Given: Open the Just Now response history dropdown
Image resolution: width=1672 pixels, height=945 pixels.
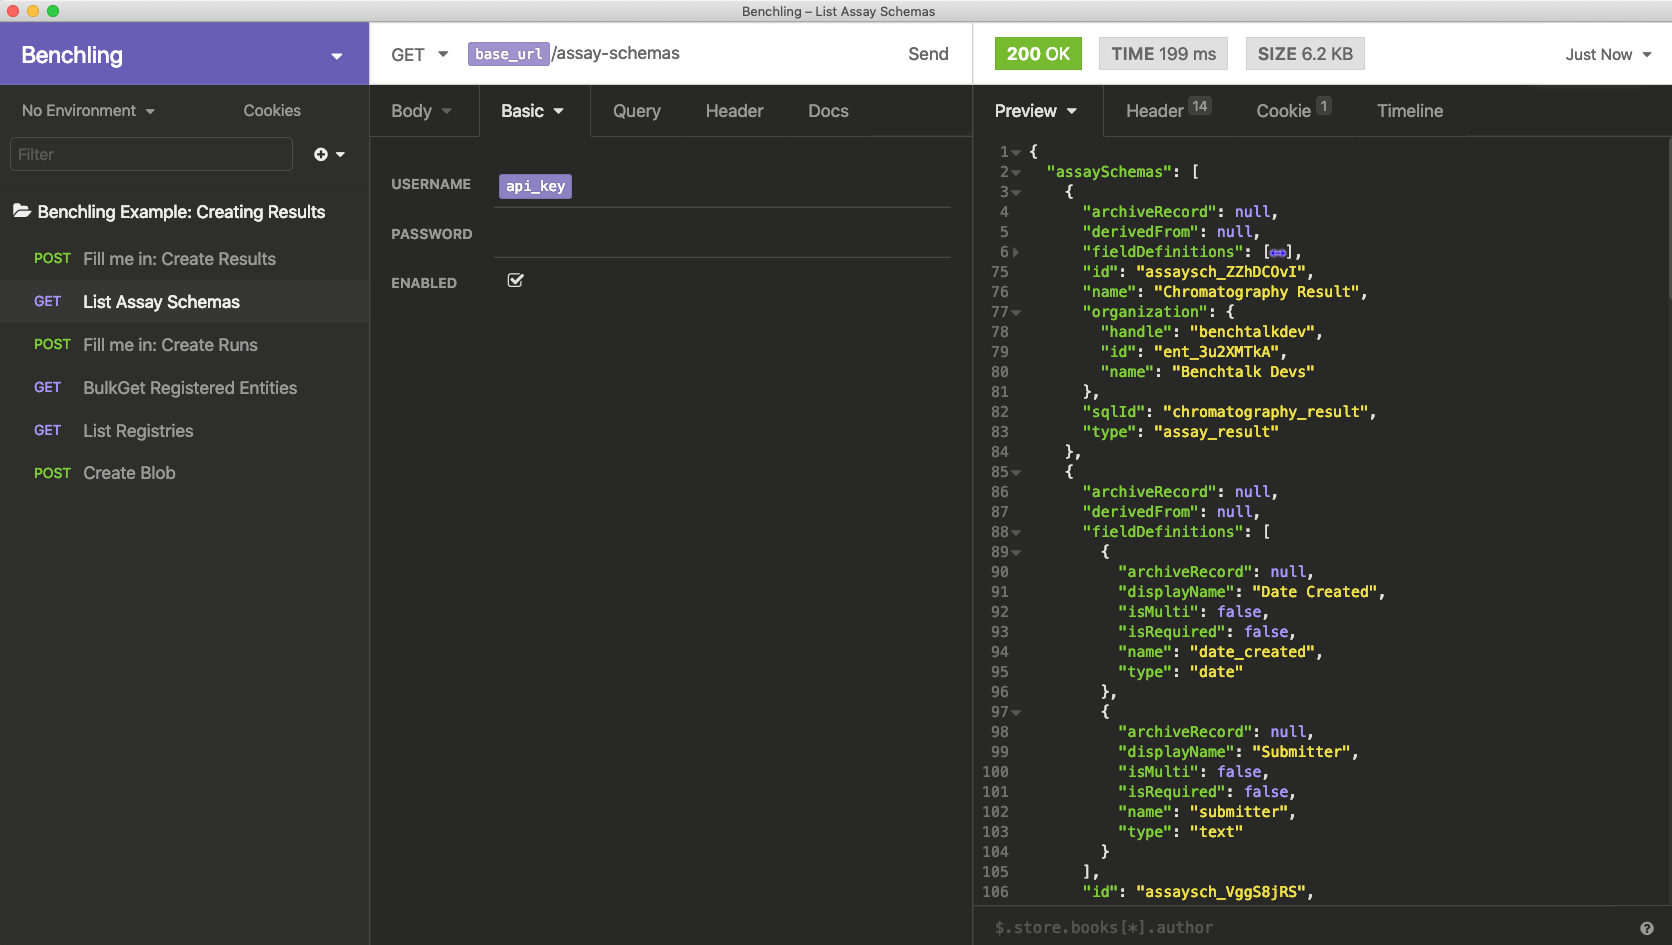Looking at the screenshot, I should [1608, 55].
